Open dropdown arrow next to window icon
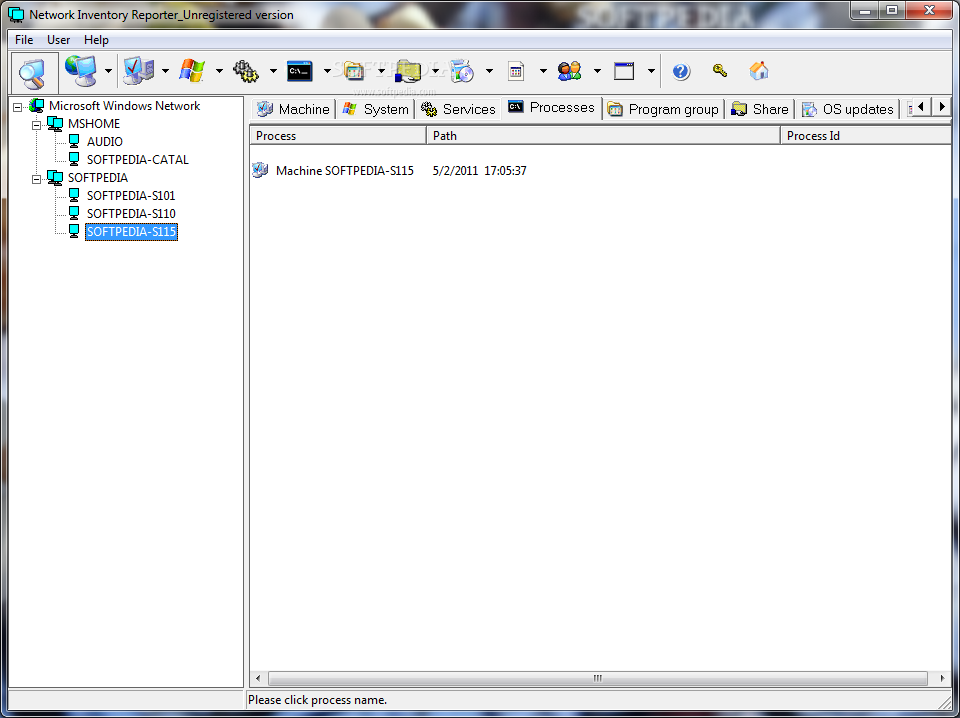 [651, 71]
